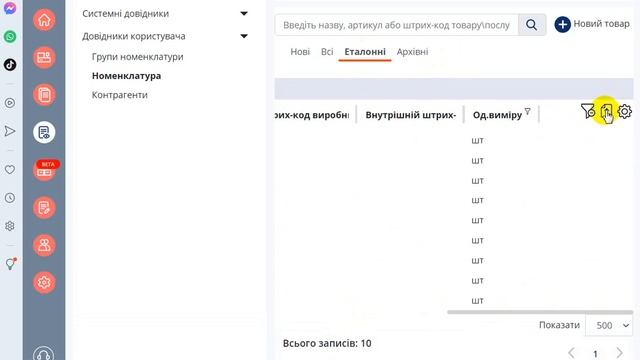Switch to the Всі tab
This screenshot has height=360, width=640.
(327, 52)
